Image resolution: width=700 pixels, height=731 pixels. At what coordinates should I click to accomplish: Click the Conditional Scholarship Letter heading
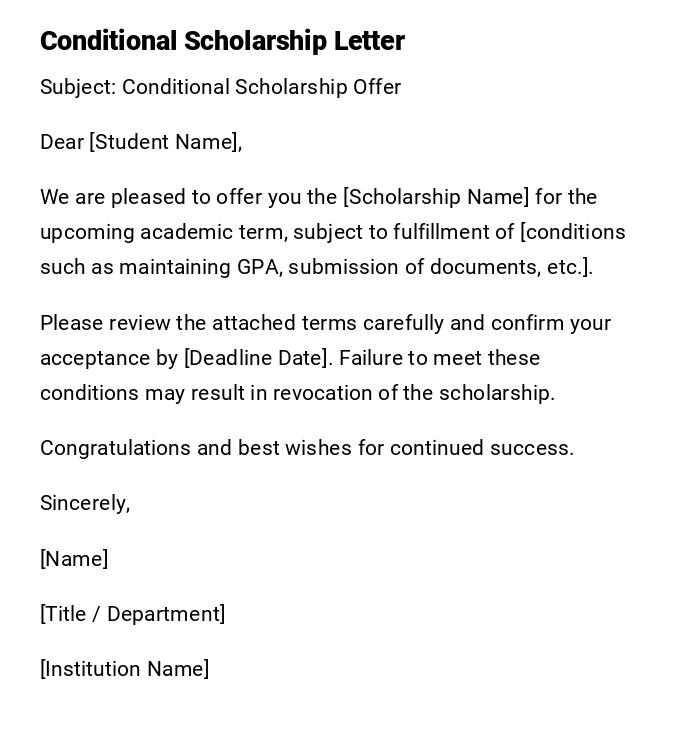pos(222,41)
